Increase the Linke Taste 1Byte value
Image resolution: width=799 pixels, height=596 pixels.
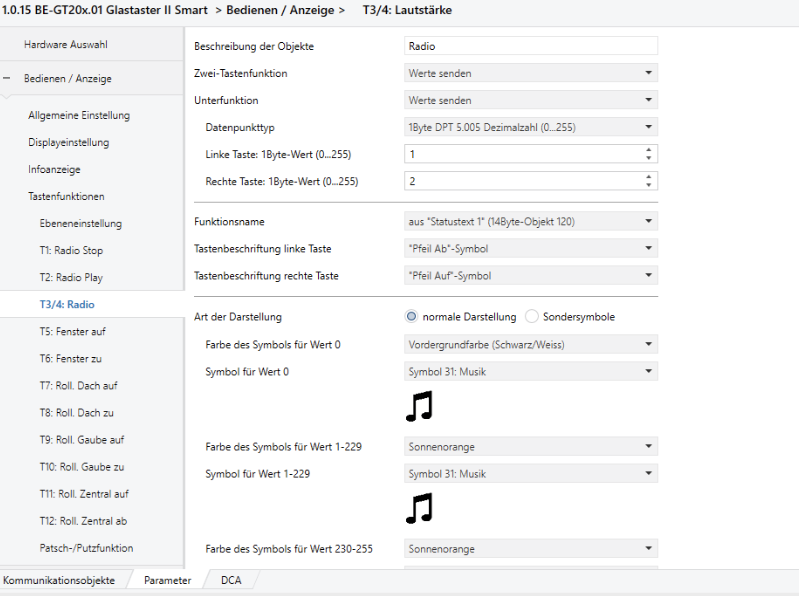pos(649,150)
